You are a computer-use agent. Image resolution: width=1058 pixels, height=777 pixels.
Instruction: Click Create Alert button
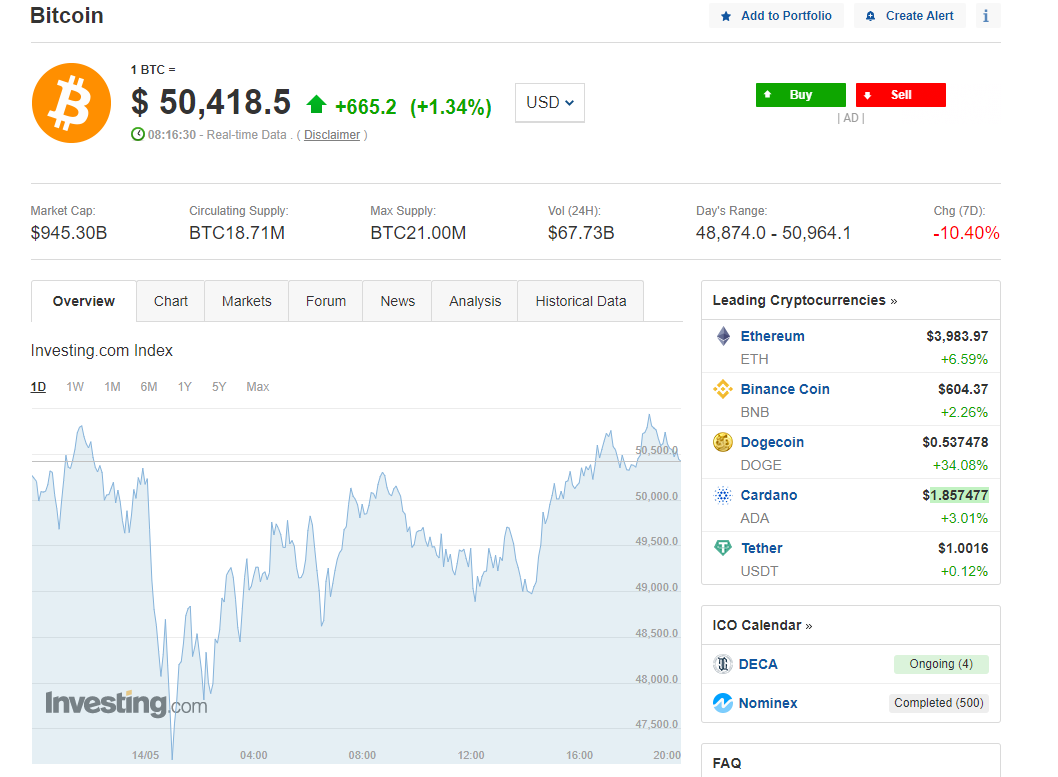tap(910, 16)
